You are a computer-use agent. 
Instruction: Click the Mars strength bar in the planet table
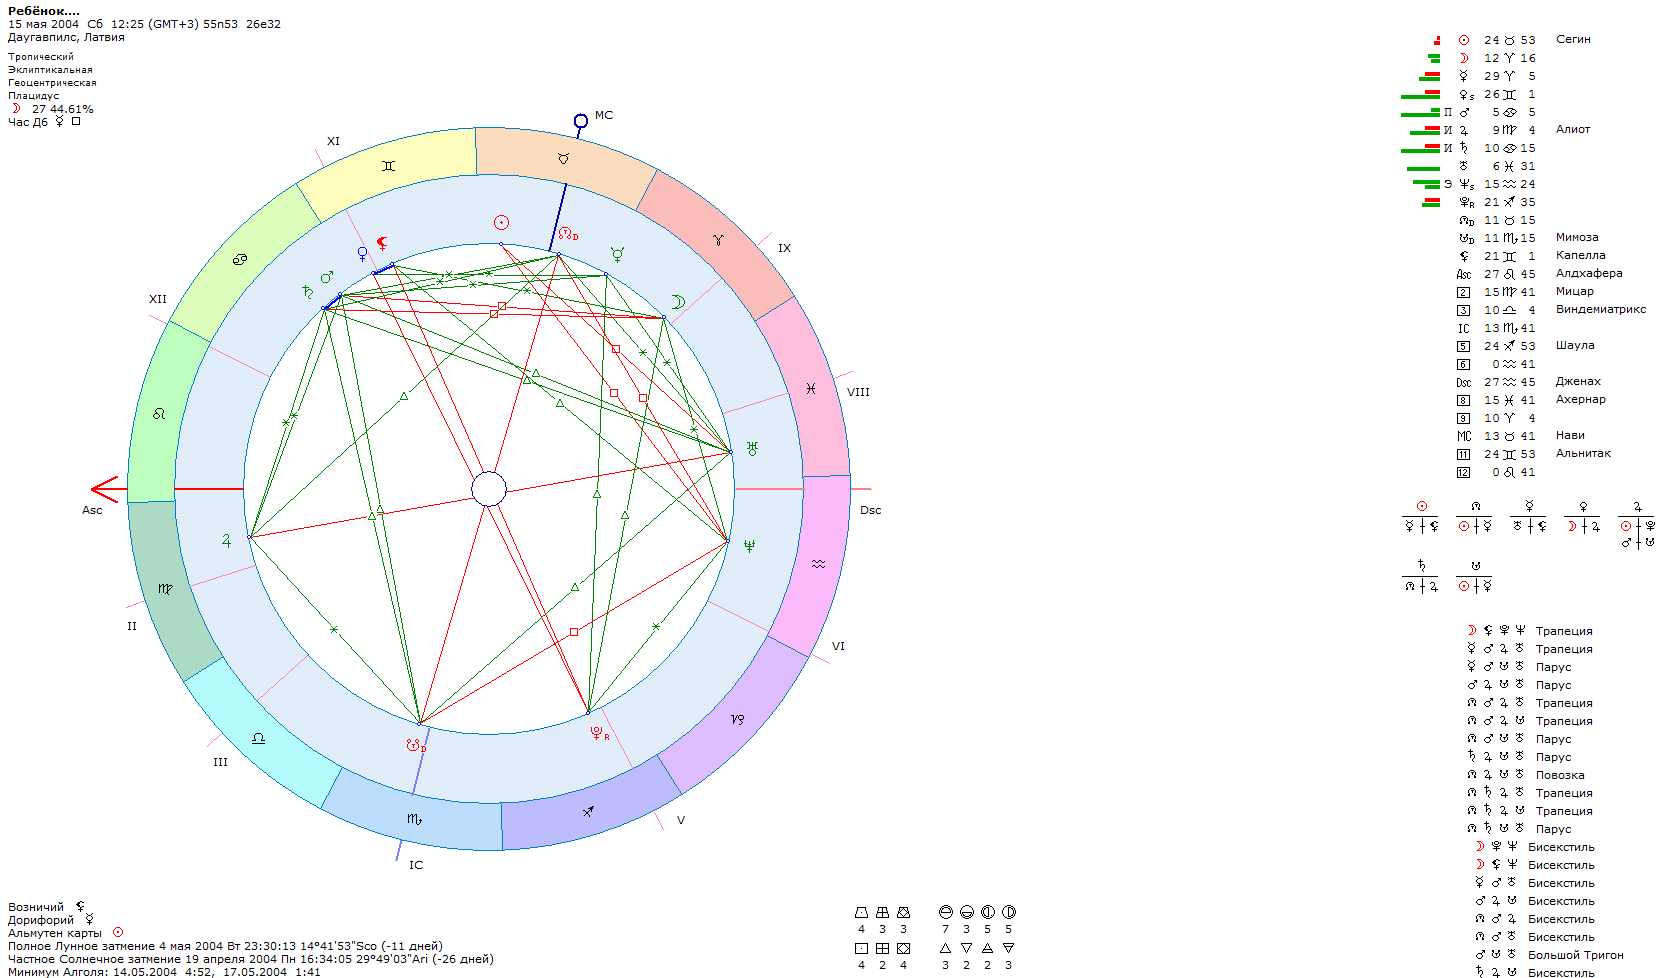point(1420,112)
